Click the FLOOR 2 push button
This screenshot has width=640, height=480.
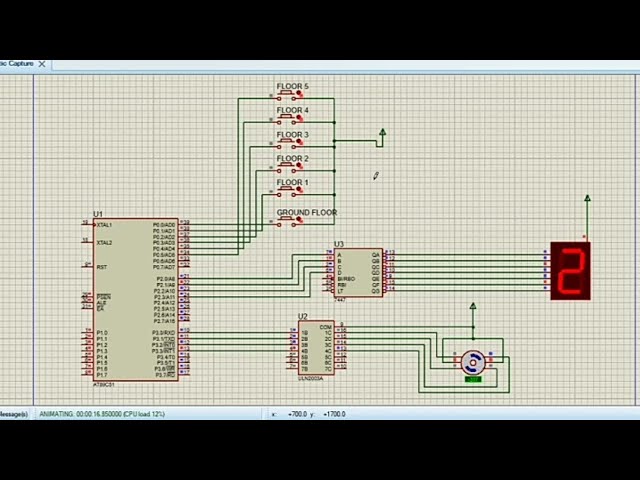286,168
